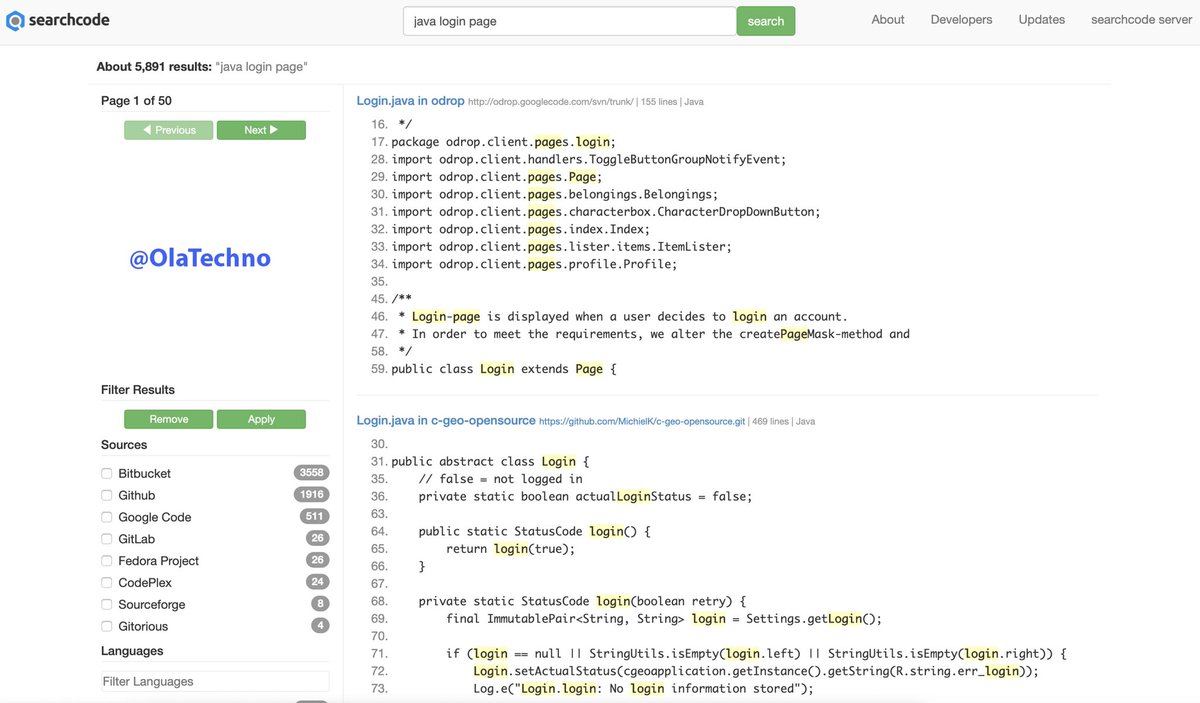Check the Bitbucket source checkbox
The image size is (1200, 703).
(107, 473)
